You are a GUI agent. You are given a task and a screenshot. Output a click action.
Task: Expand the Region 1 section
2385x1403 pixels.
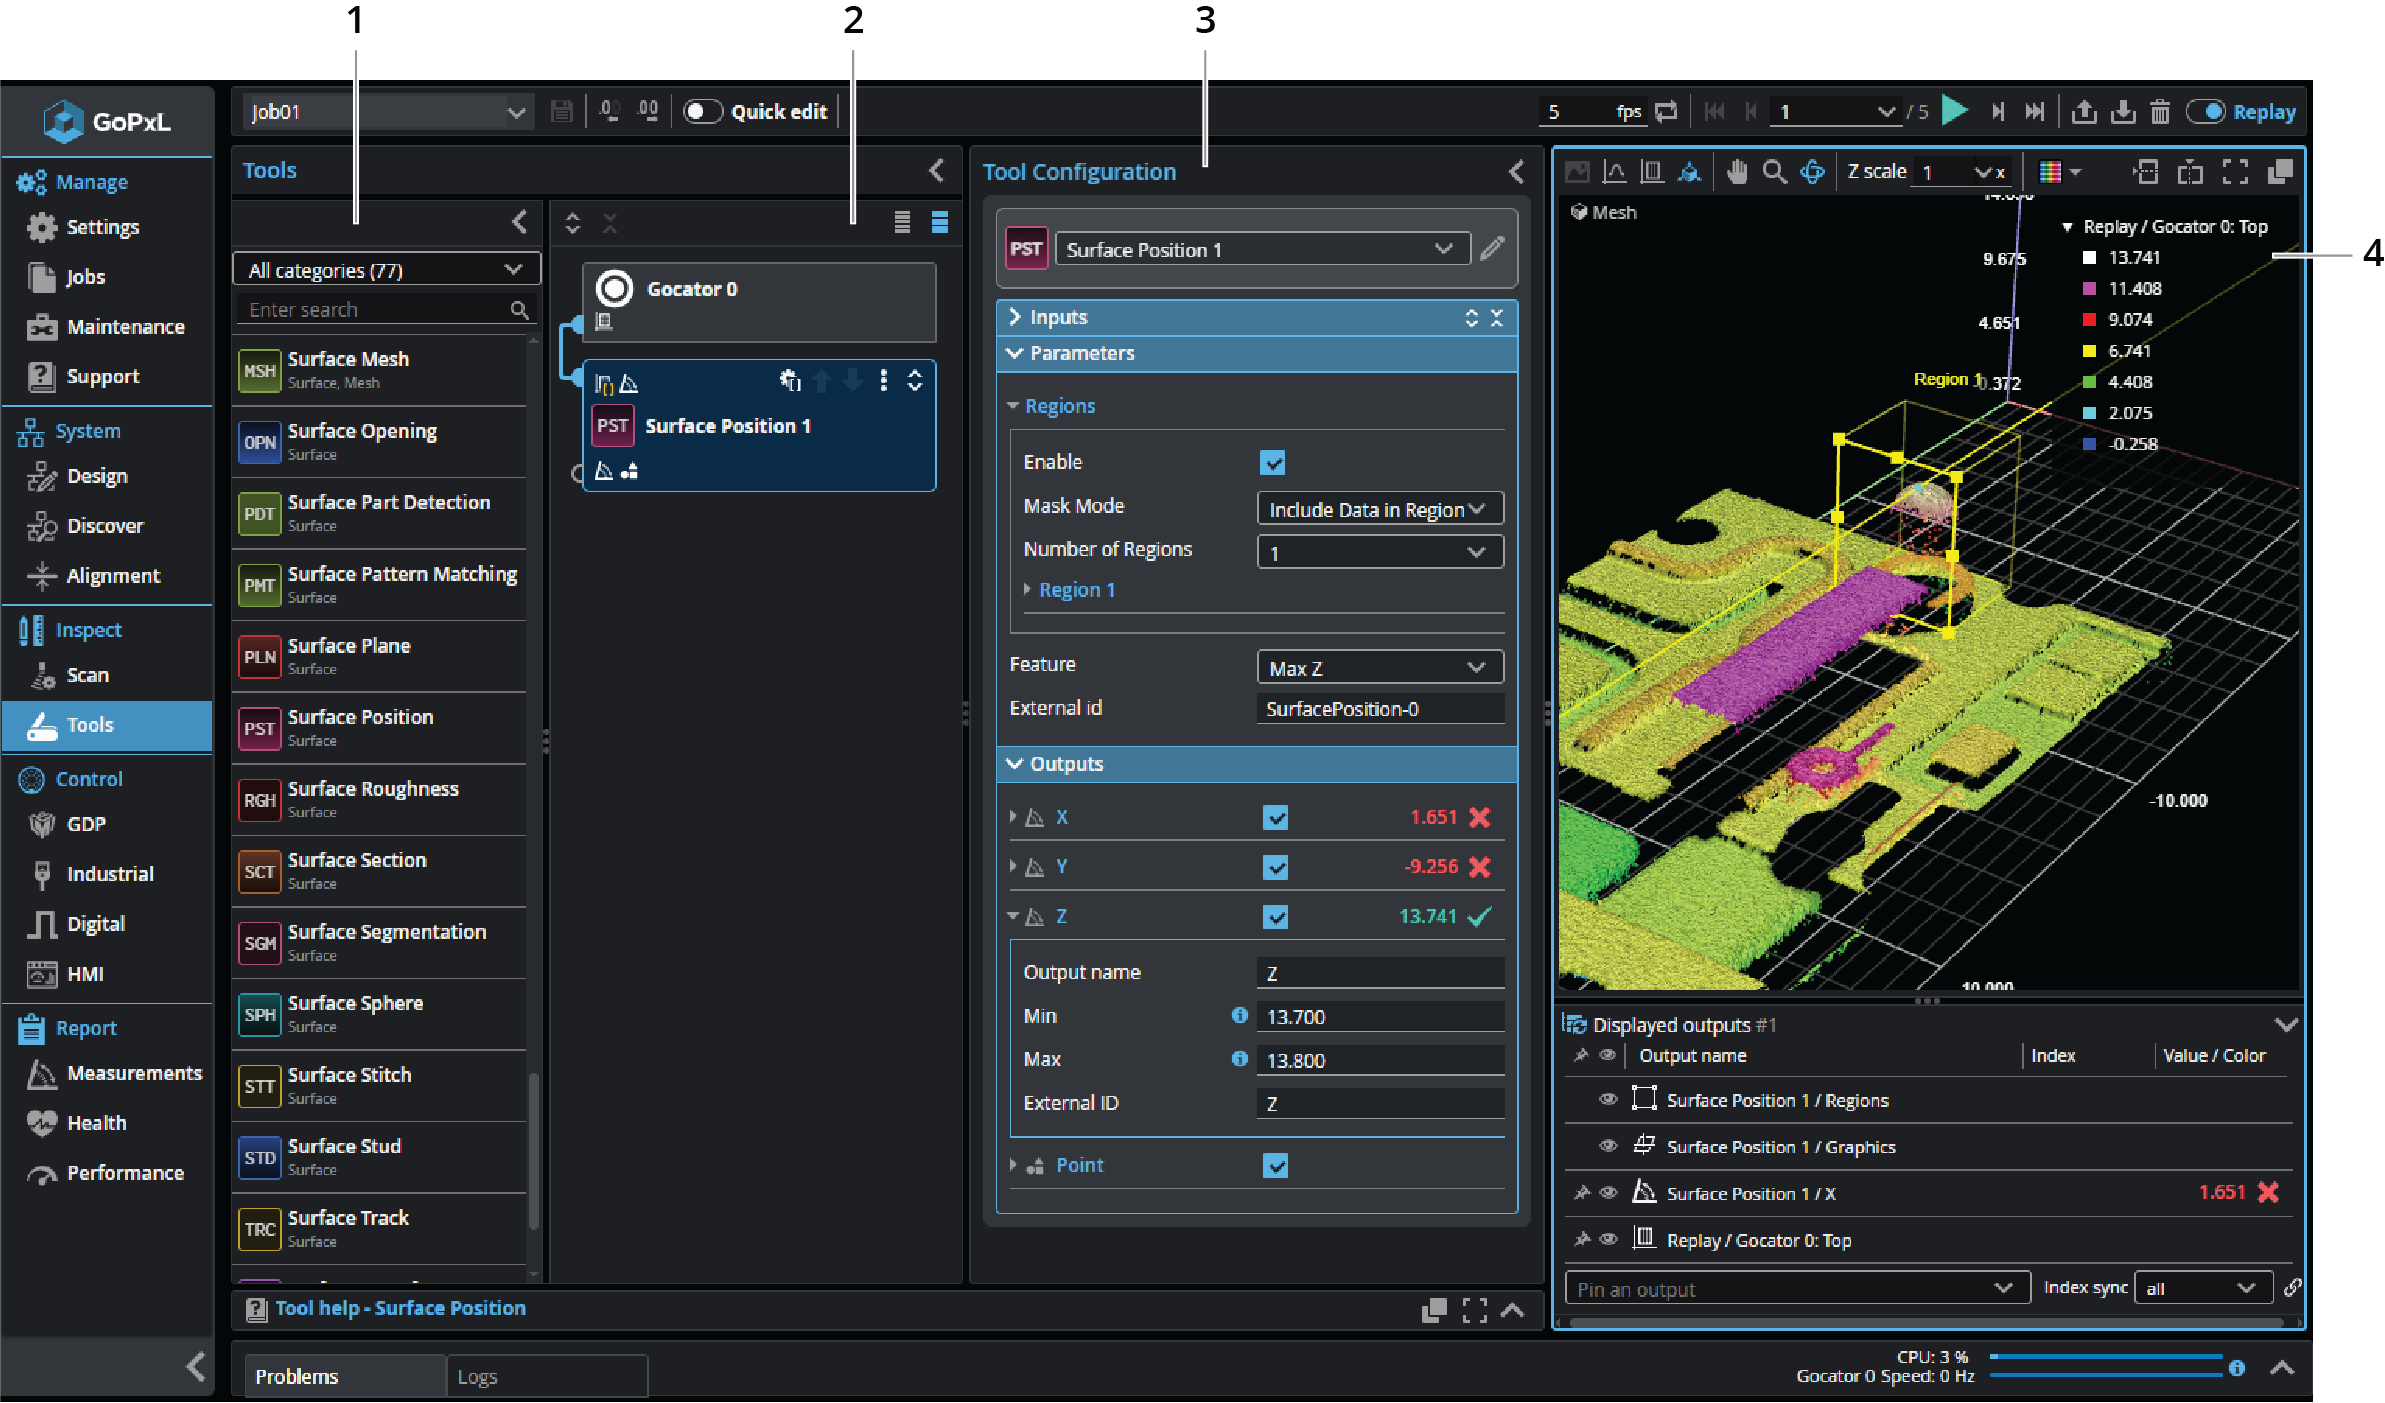tap(1076, 590)
